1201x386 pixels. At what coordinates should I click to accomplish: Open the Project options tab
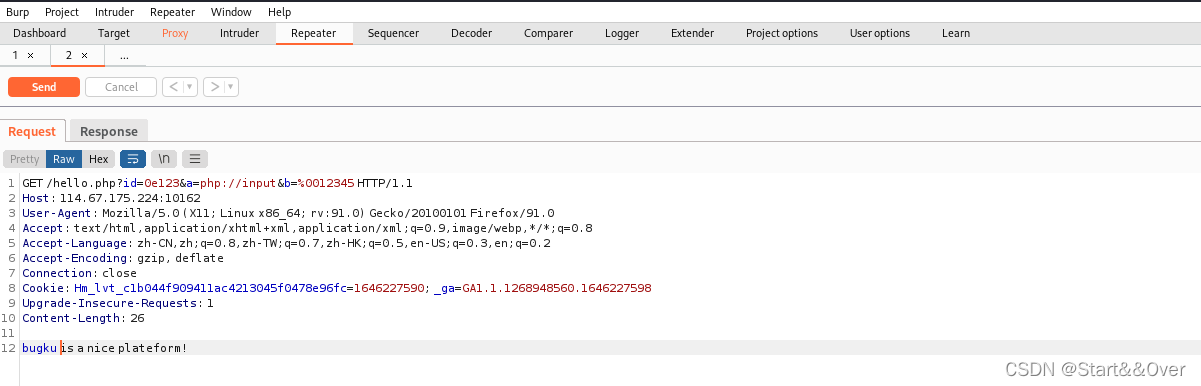click(x=782, y=33)
